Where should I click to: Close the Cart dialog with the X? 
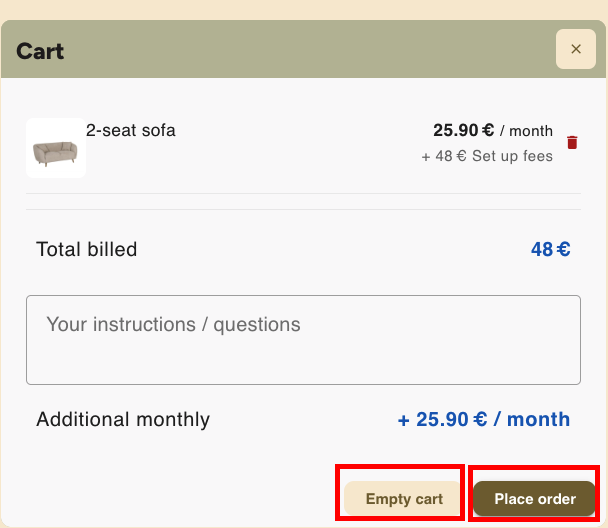(575, 49)
